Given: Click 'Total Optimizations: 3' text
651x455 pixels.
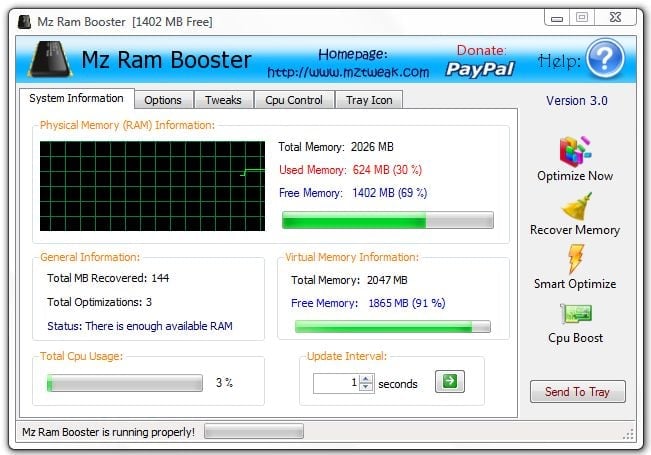Looking at the screenshot, I should tap(99, 302).
